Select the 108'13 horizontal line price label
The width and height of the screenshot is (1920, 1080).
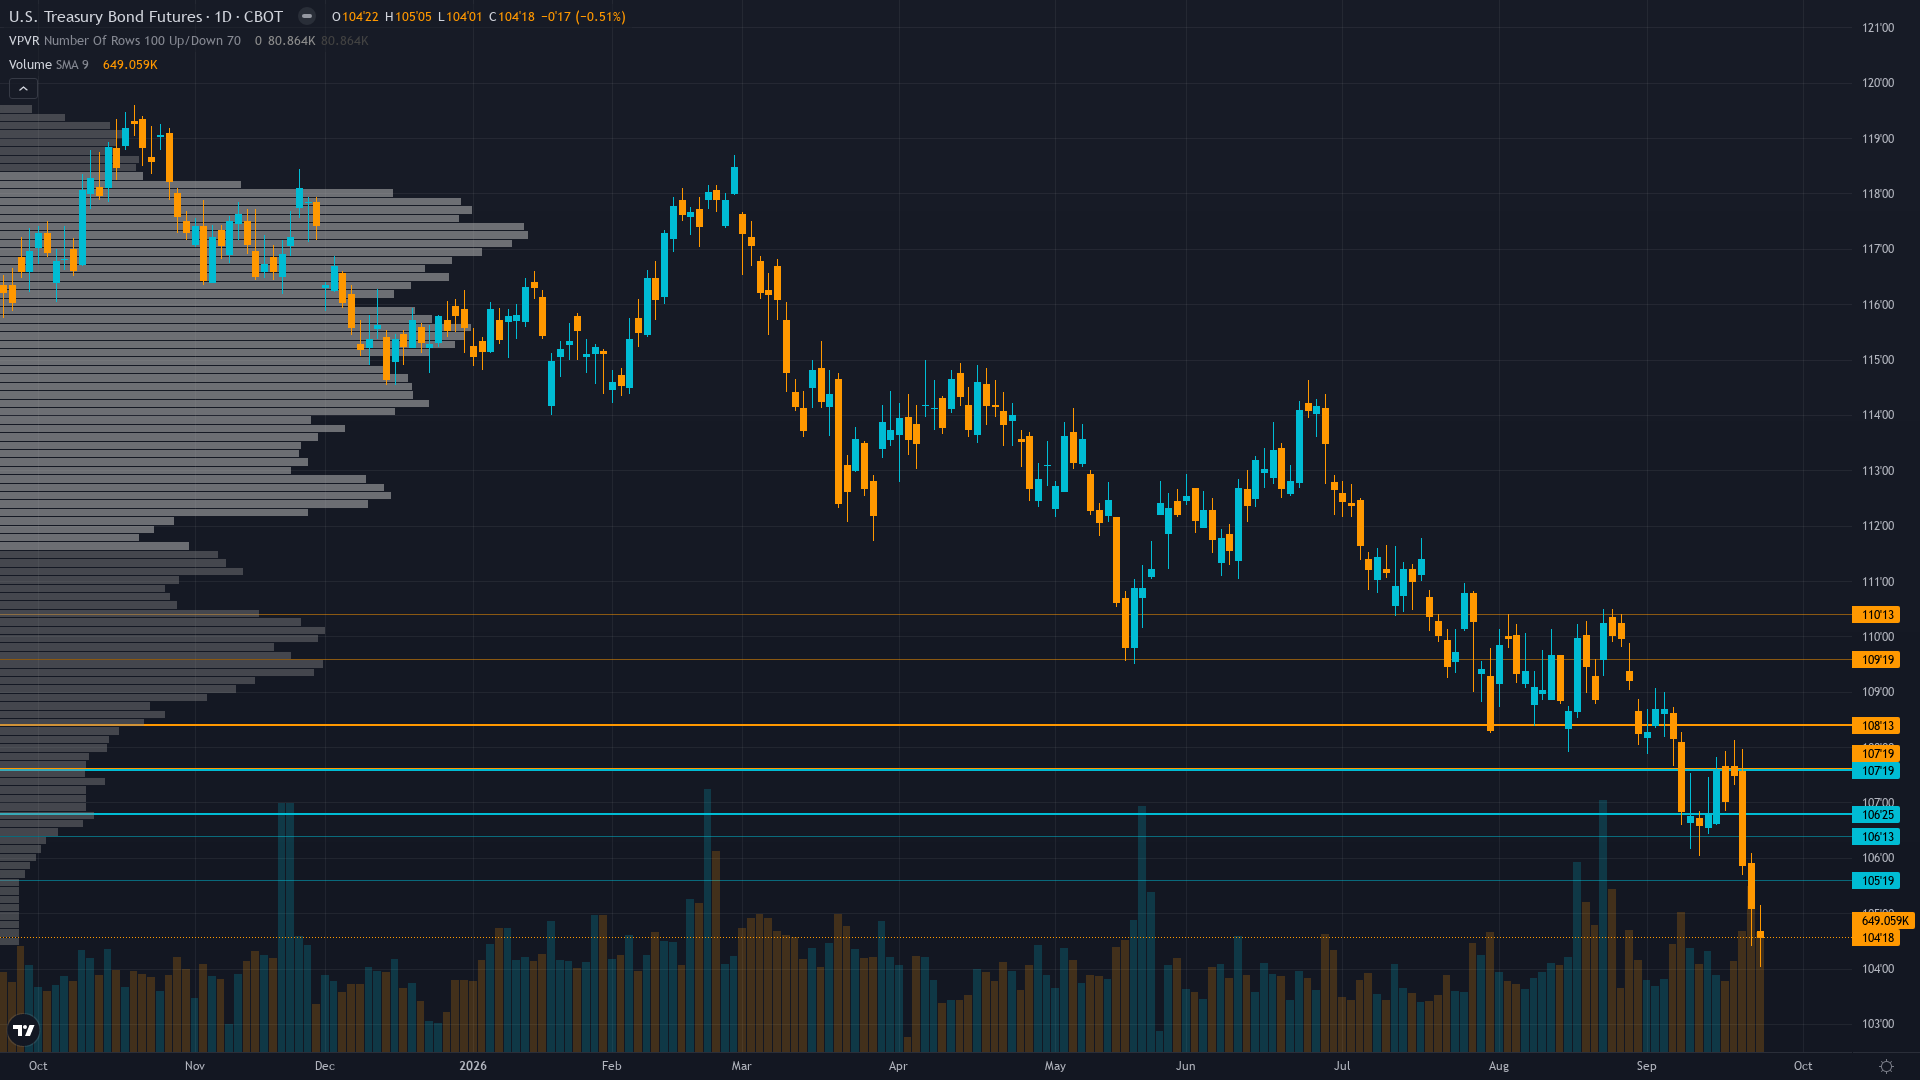click(x=1876, y=726)
